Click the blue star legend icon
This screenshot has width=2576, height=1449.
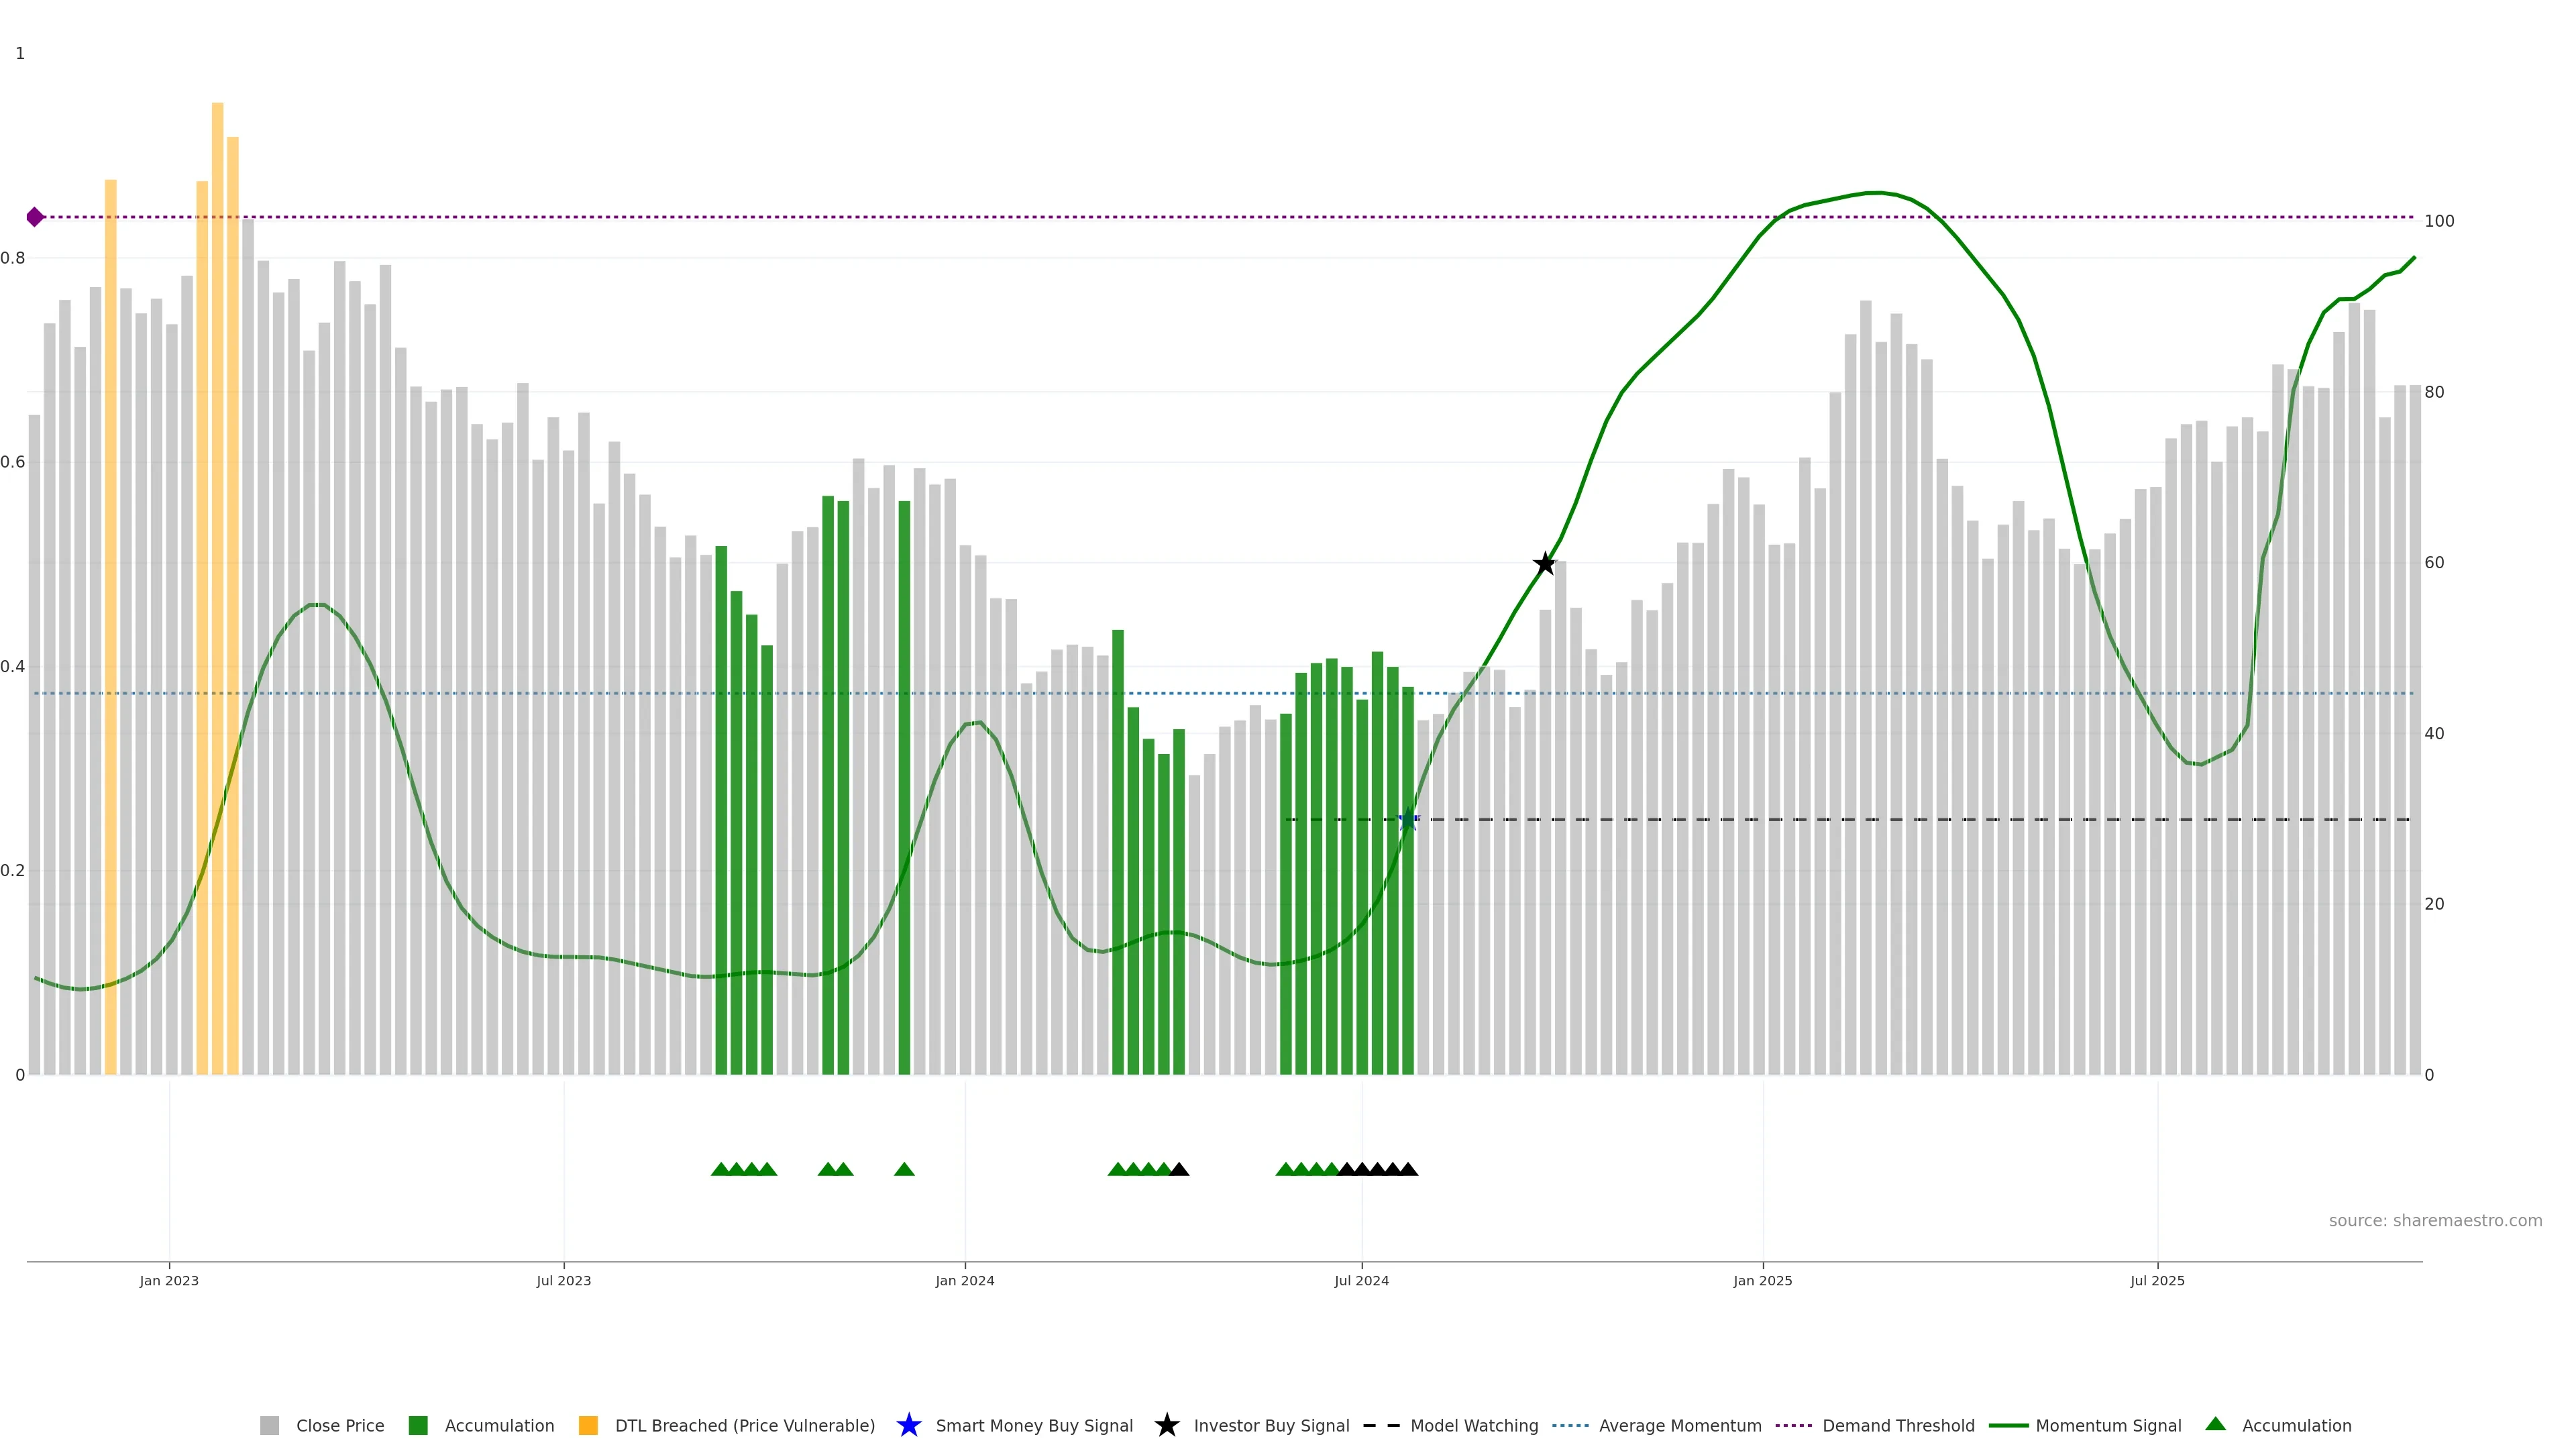pyautogui.click(x=908, y=1426)
